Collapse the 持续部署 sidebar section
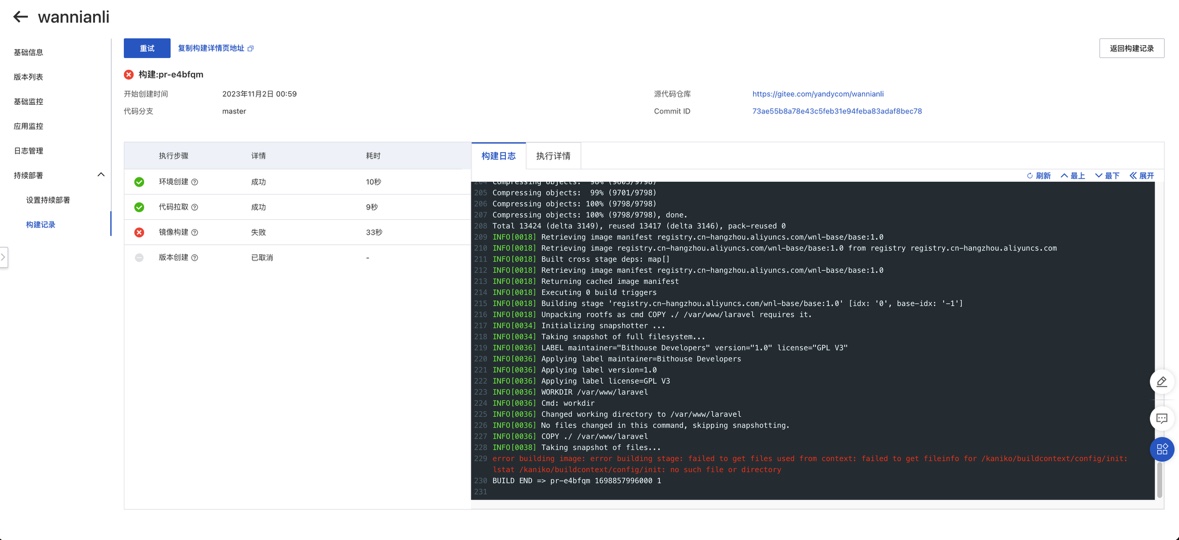Viewport: 1179px width, 540px height. pos(101,175)
